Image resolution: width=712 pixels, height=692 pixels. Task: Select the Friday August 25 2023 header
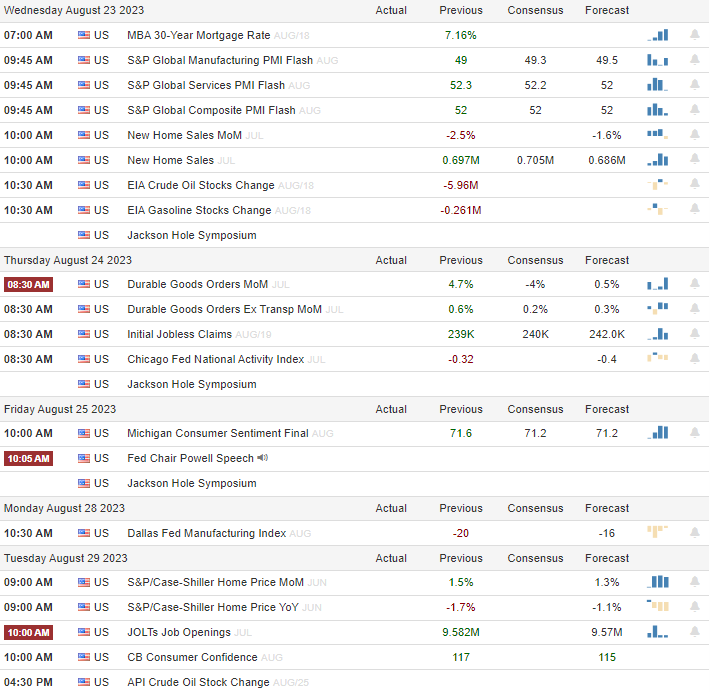click(x=60, y=409)
